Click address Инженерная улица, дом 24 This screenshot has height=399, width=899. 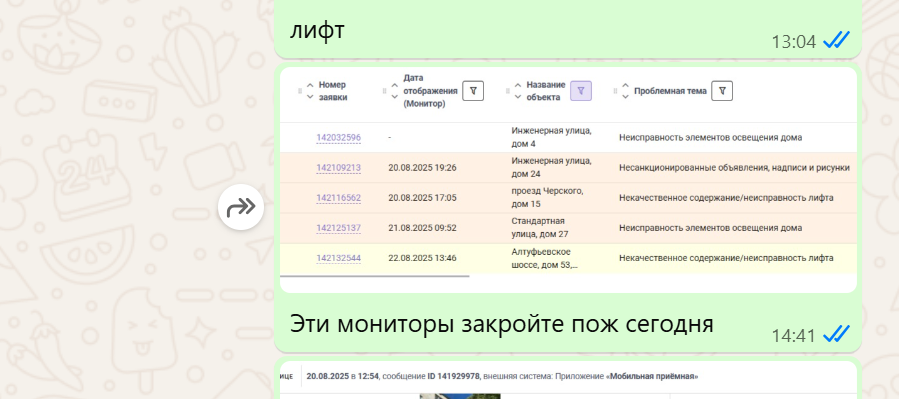tap(551, 167)
